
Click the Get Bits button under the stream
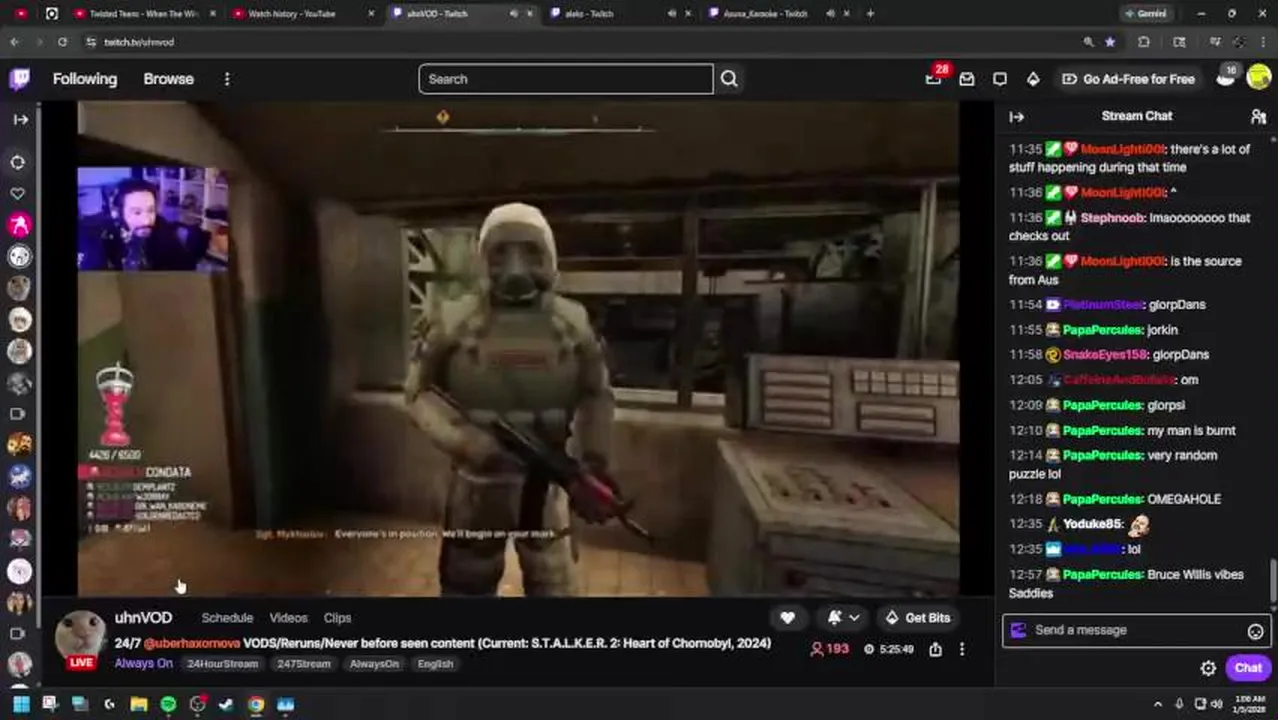pyautogui.click(x=918, y=618)
